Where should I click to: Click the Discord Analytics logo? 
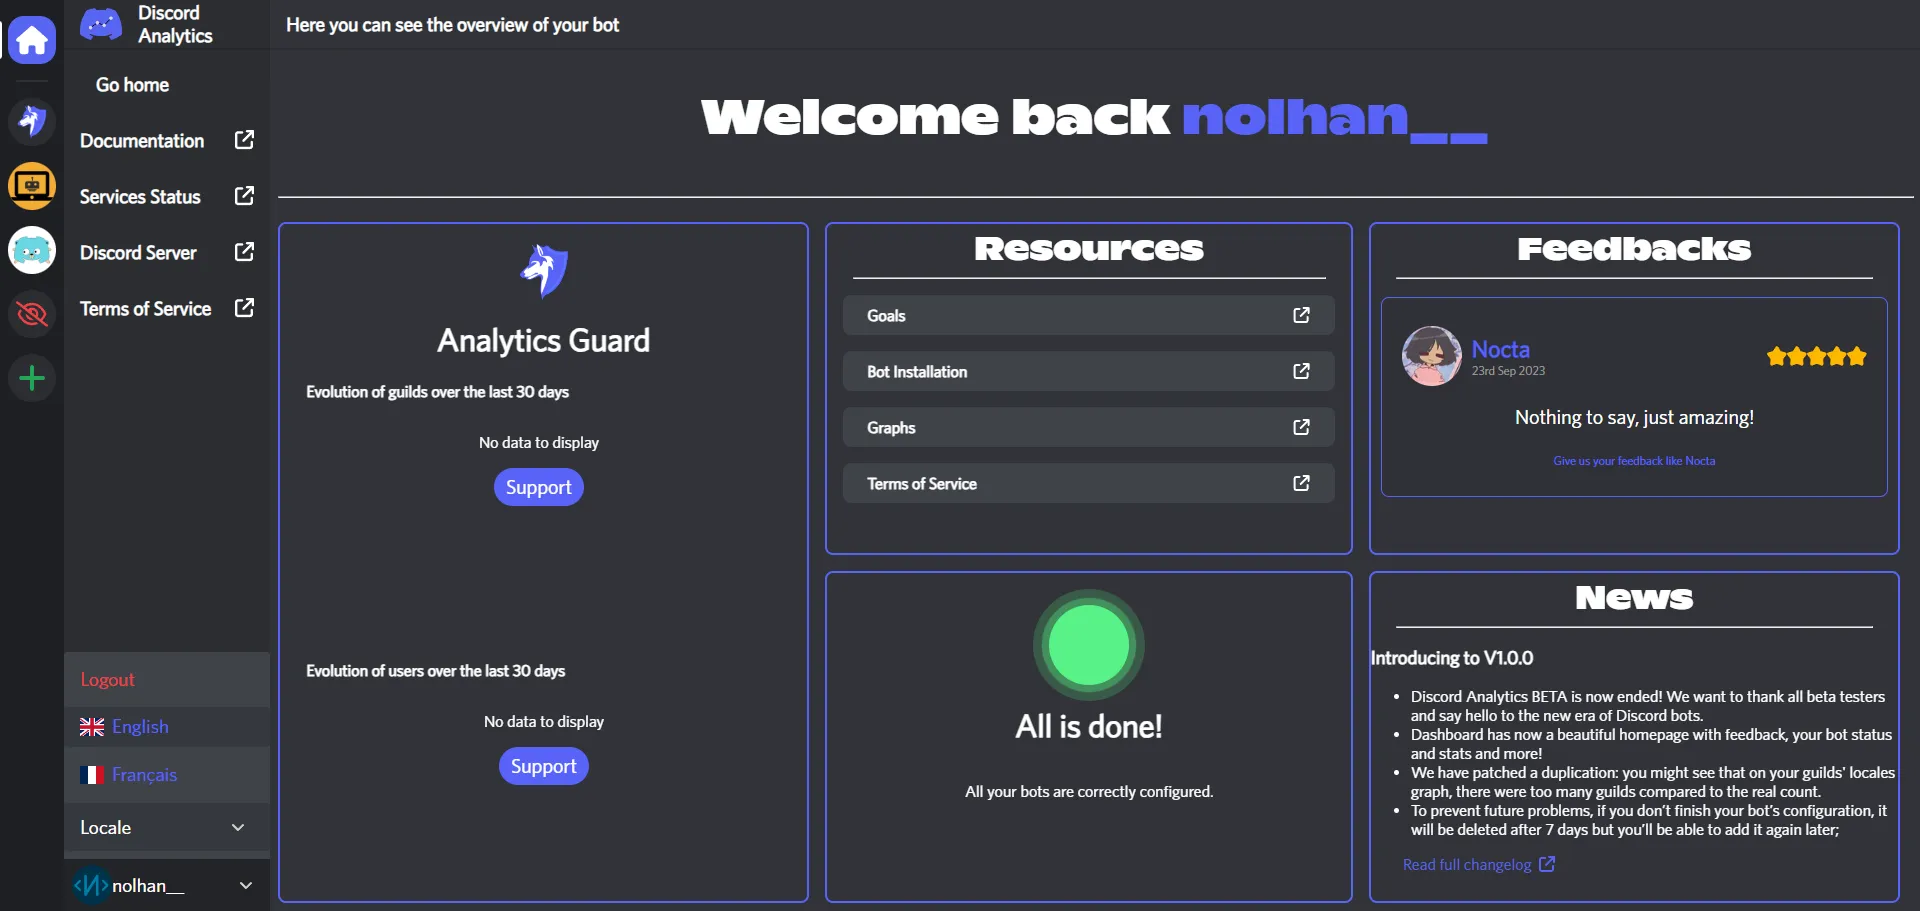pos(101,24)
